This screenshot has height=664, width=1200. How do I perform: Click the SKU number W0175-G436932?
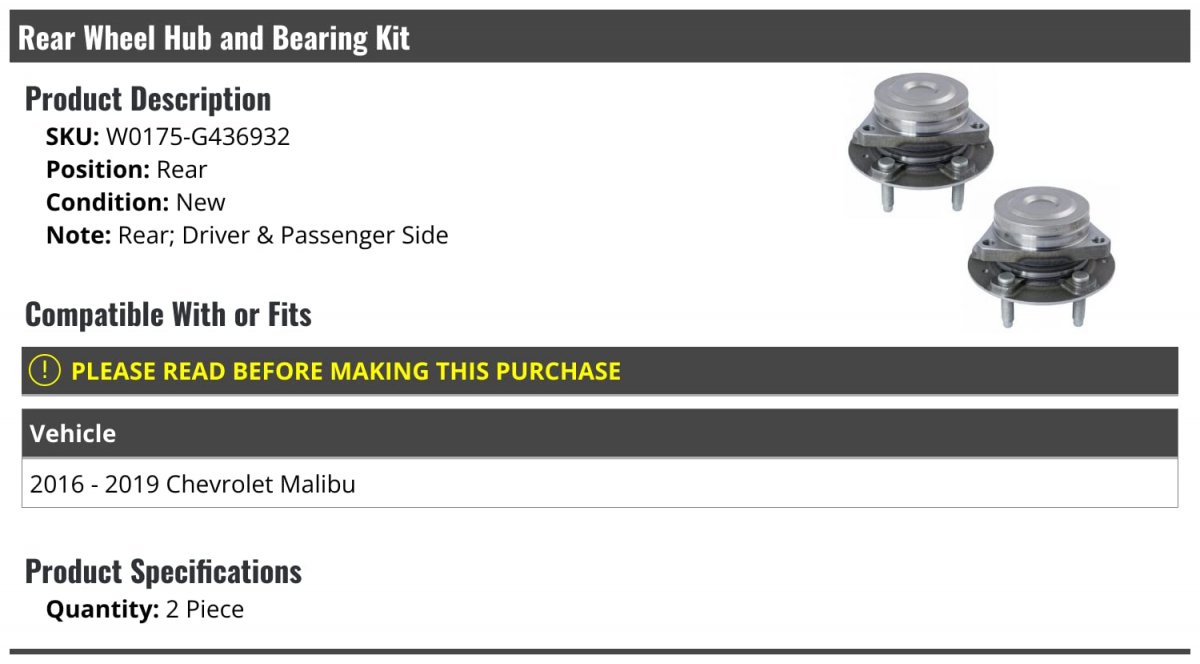[198, 137]
